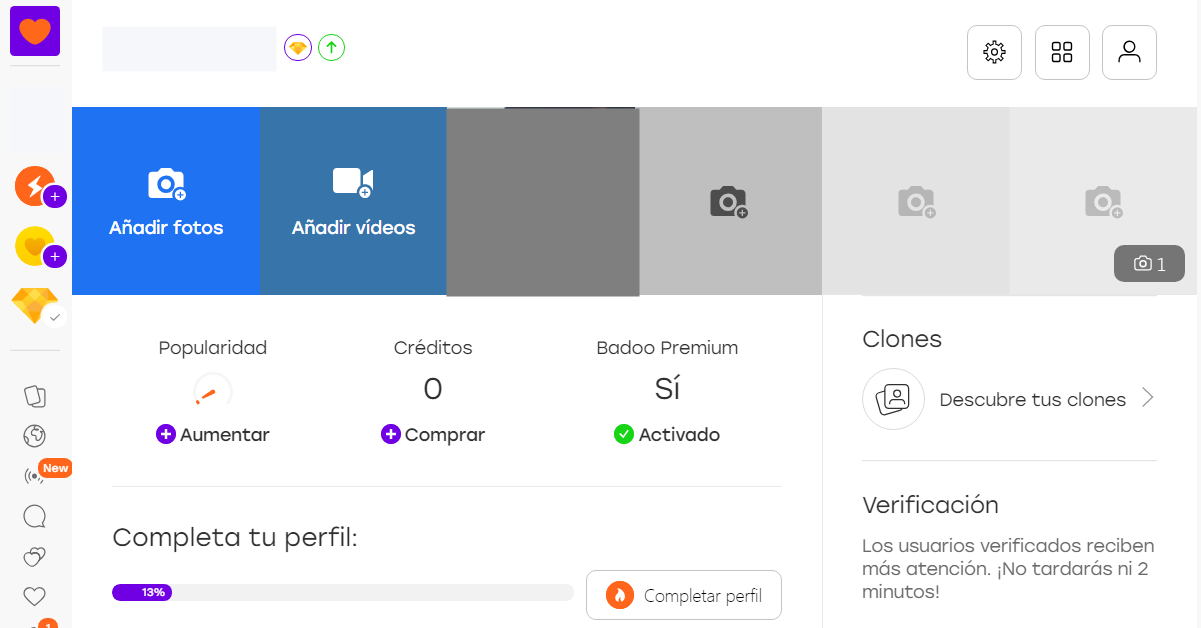Select the yellow heart icon in sidebar
The width and height of the screenshot is (1201, 628).
click(x=35, y=246)
